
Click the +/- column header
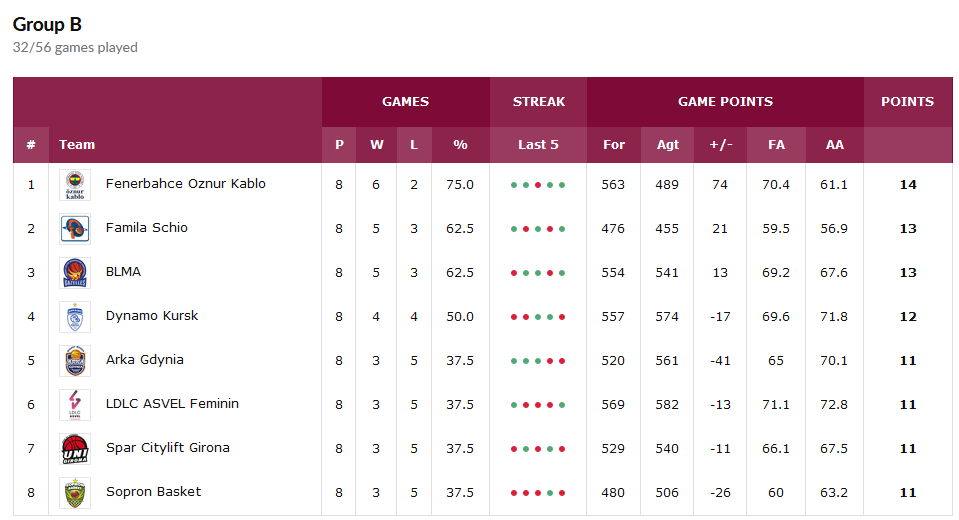[721, 145]
